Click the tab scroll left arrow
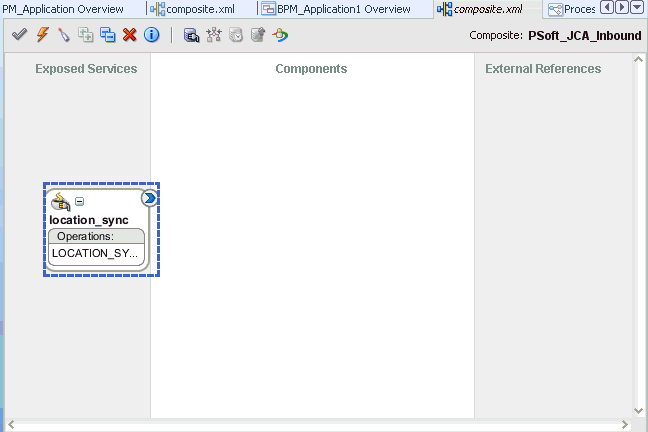This screenshot has width=648, height=432. coord(607,7)
